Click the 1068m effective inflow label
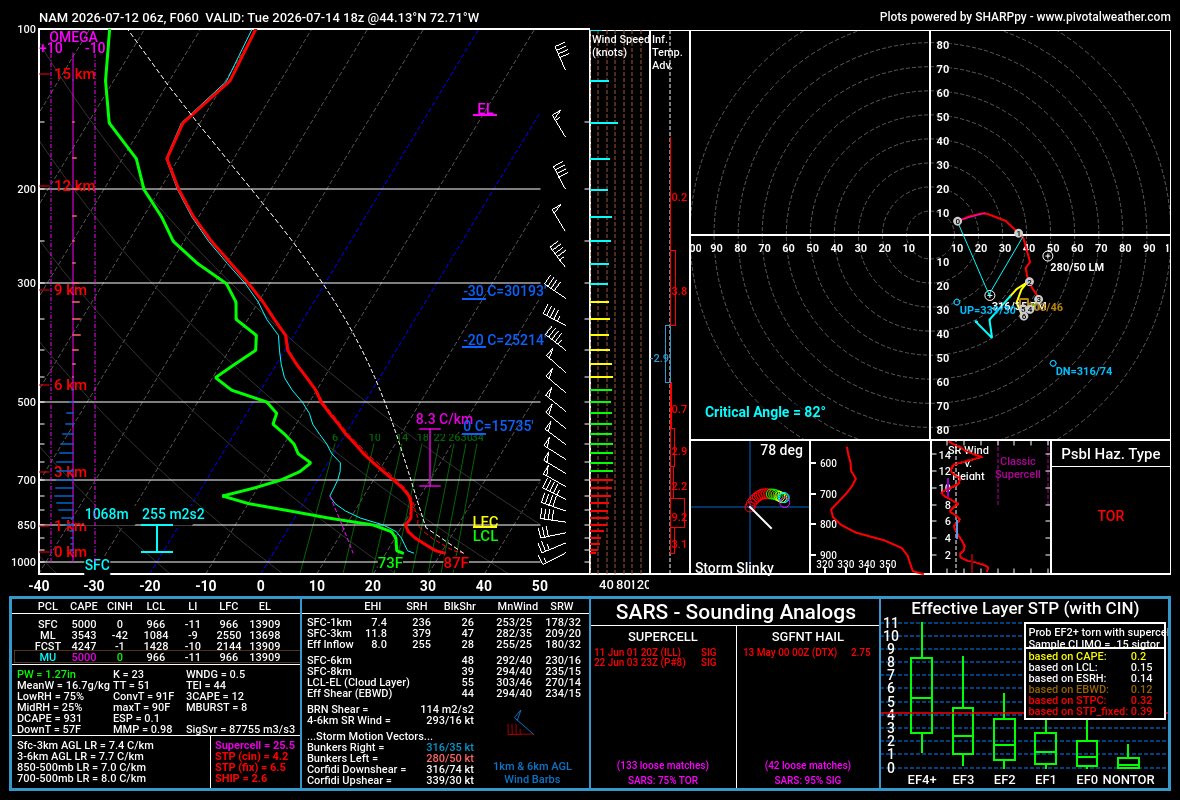Screen dimensions: 1180x800 click(107, 514)
